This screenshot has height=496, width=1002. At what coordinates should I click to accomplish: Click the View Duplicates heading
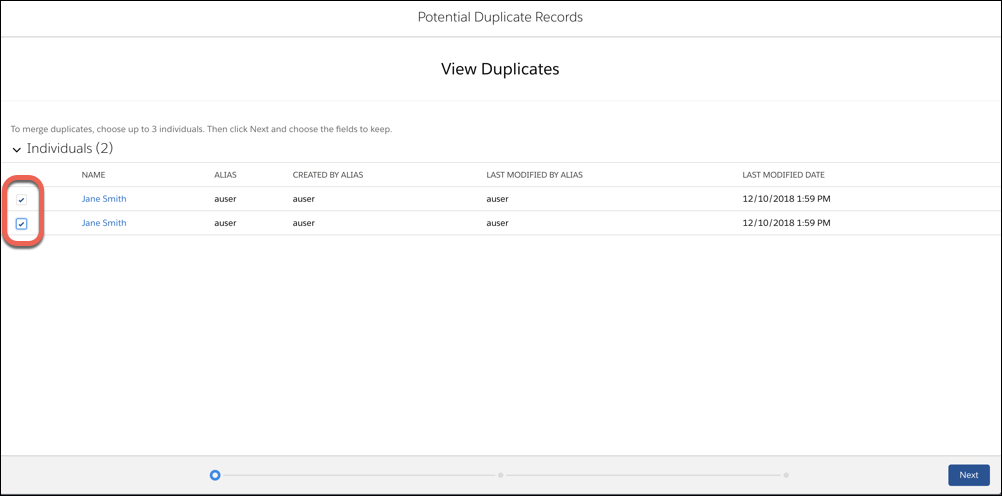pyautogui.click(x=500, y=69)
